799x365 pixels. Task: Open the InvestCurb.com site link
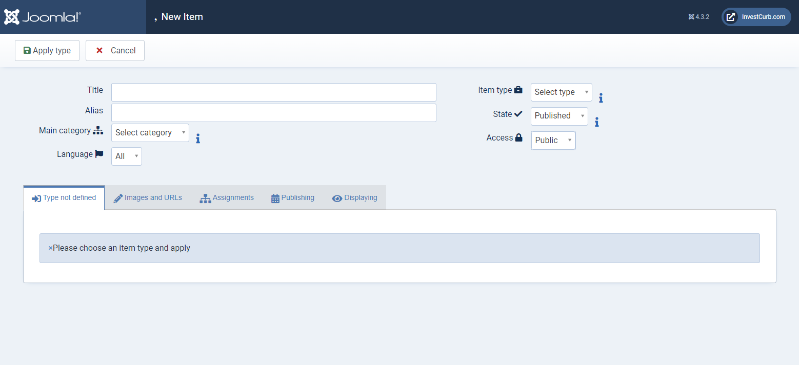(x=756, y=17)
